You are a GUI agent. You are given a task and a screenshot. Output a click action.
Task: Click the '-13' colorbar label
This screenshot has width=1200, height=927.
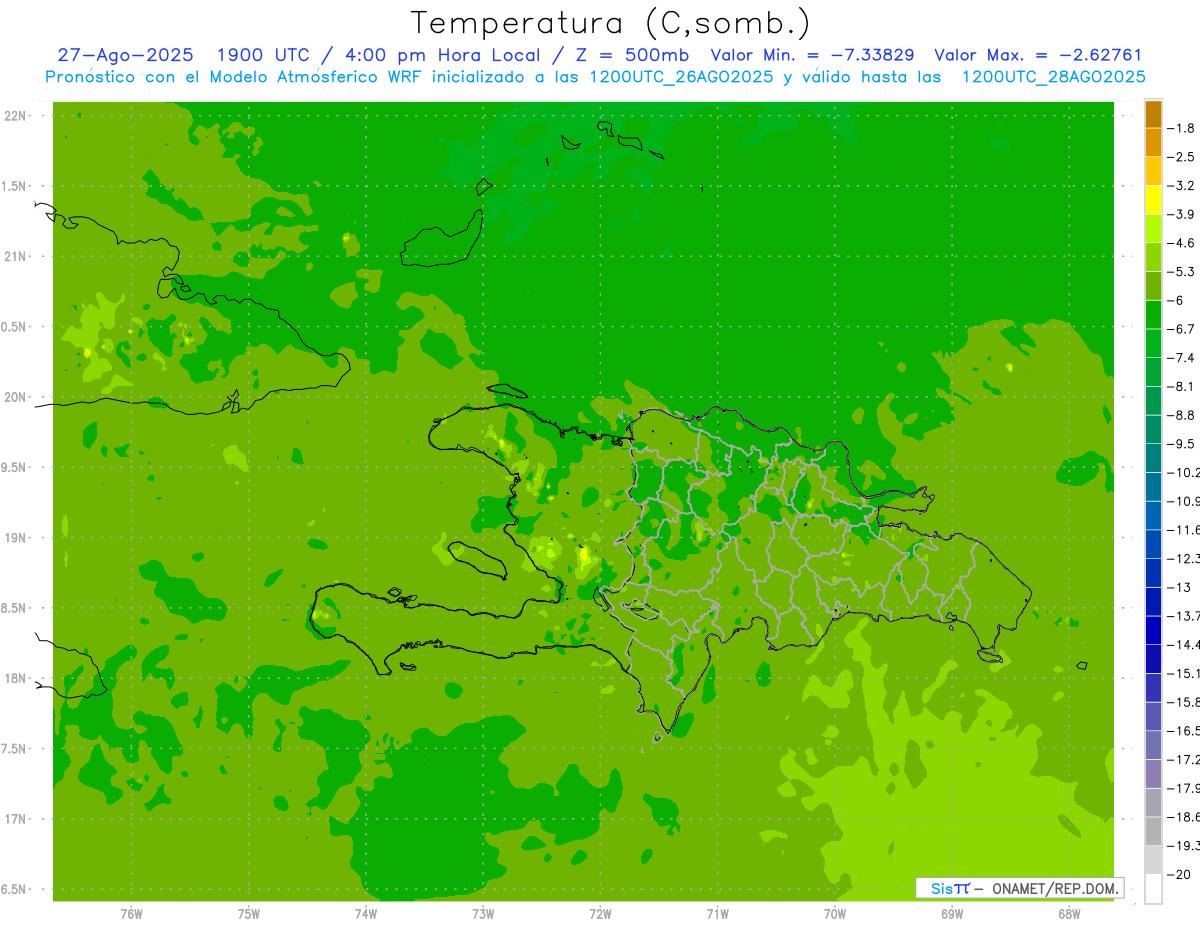tap(1180, 587)
